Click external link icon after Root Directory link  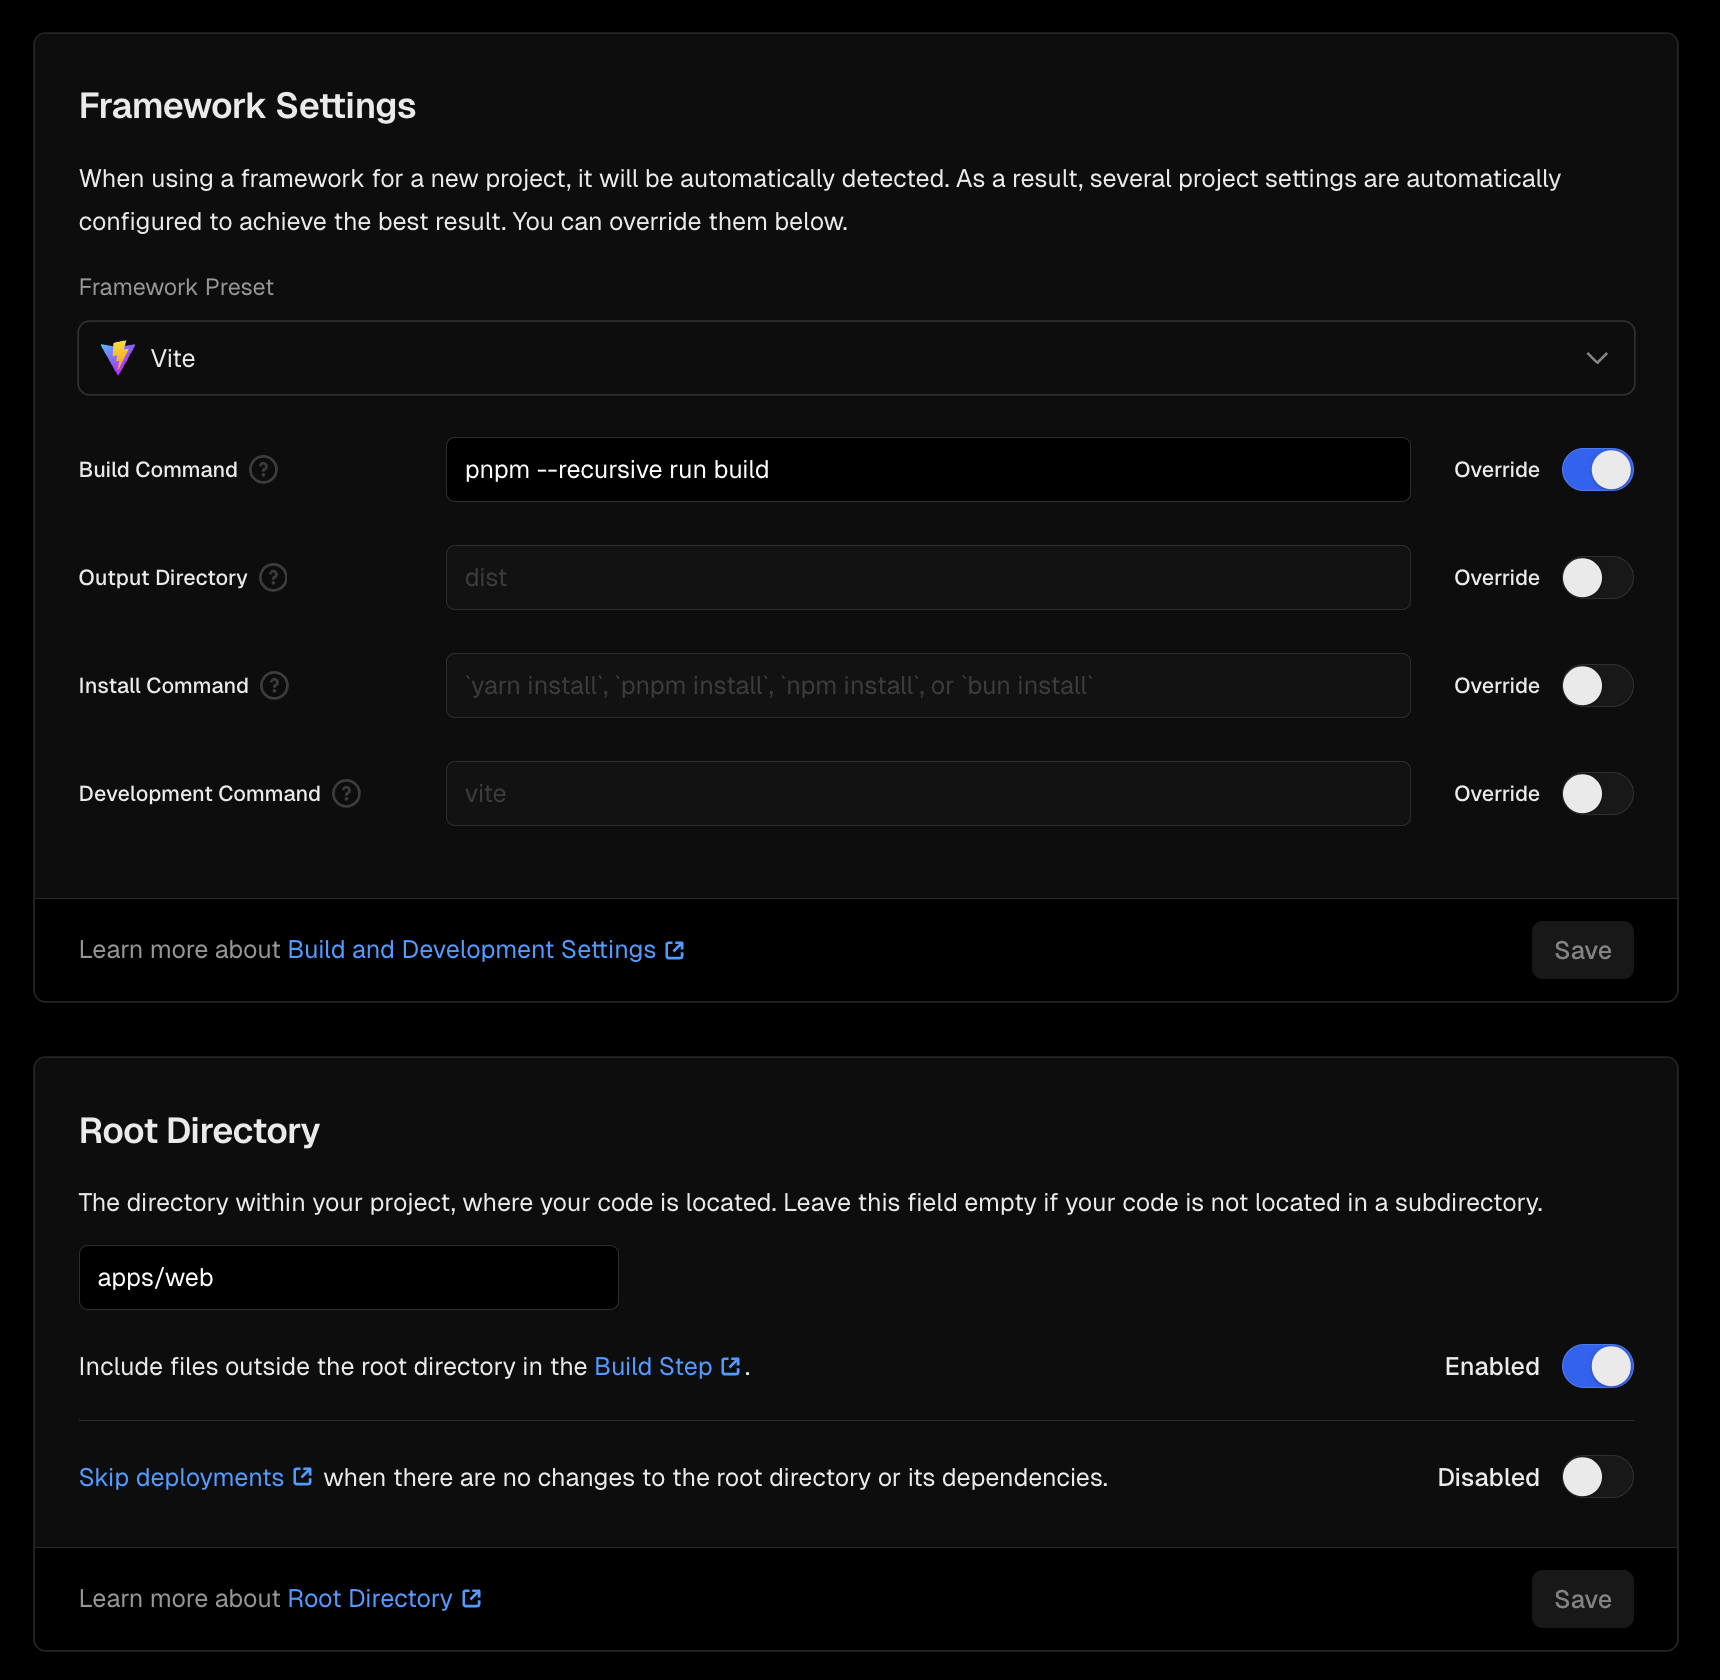click(472, 1599)
